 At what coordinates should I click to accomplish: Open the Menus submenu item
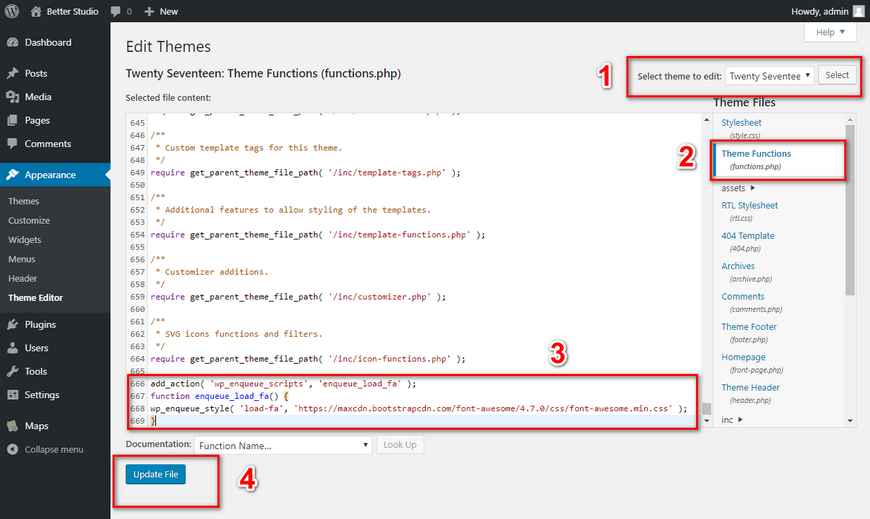pyautogui.click(x=22, y=259)
